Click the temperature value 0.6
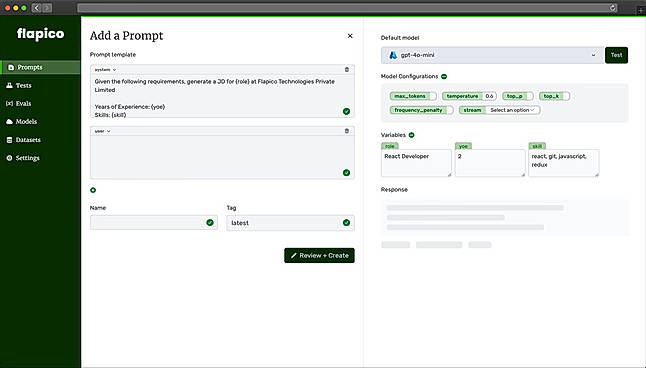 point(489,96)
